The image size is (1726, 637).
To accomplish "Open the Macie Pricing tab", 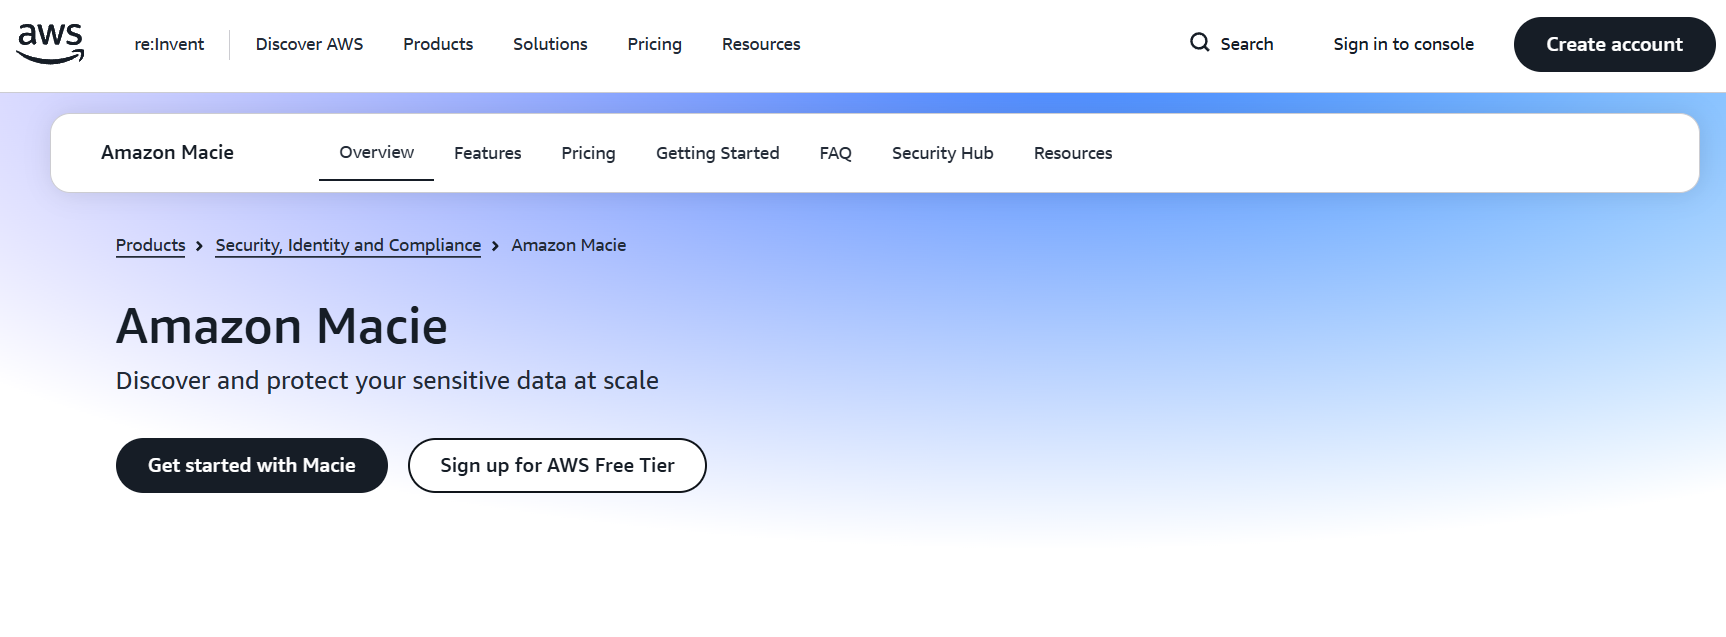I will (x=588, y=153).
